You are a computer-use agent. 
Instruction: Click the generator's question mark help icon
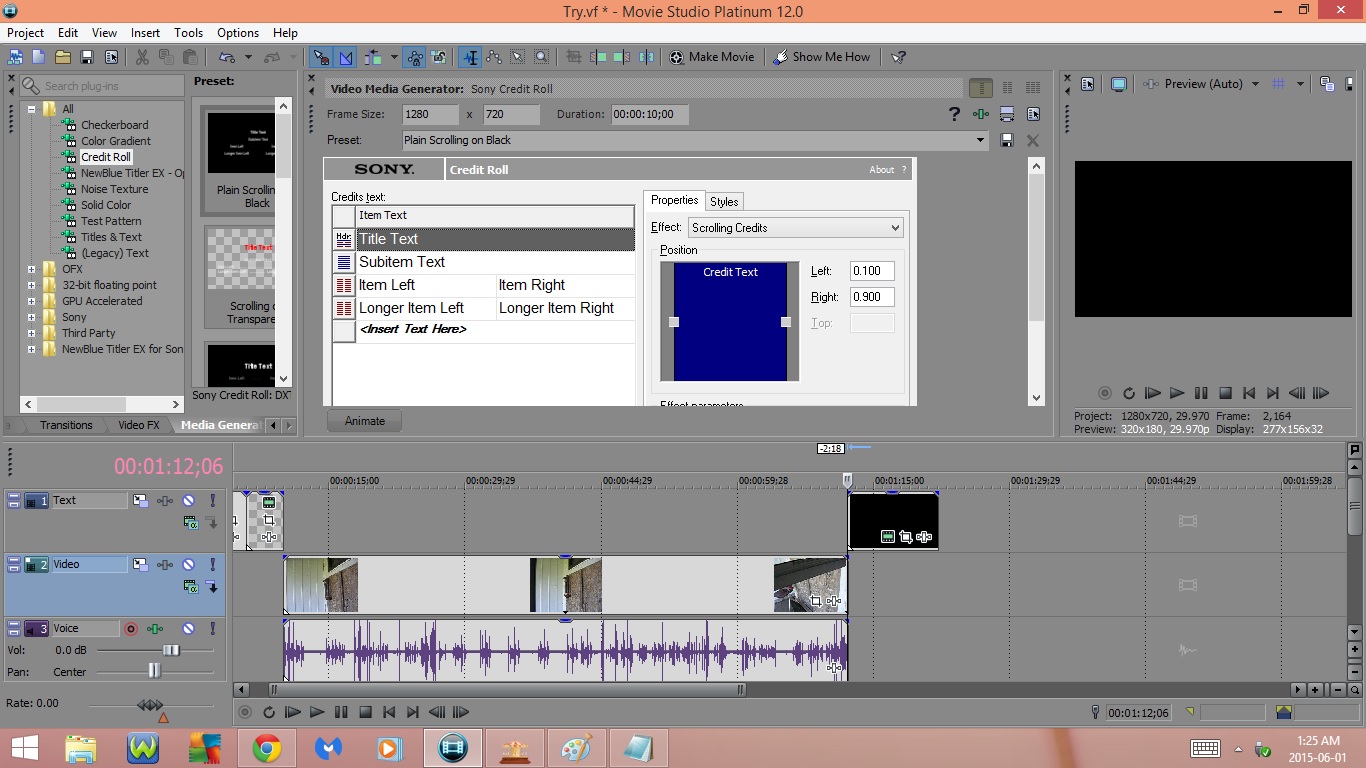point(955,115)
